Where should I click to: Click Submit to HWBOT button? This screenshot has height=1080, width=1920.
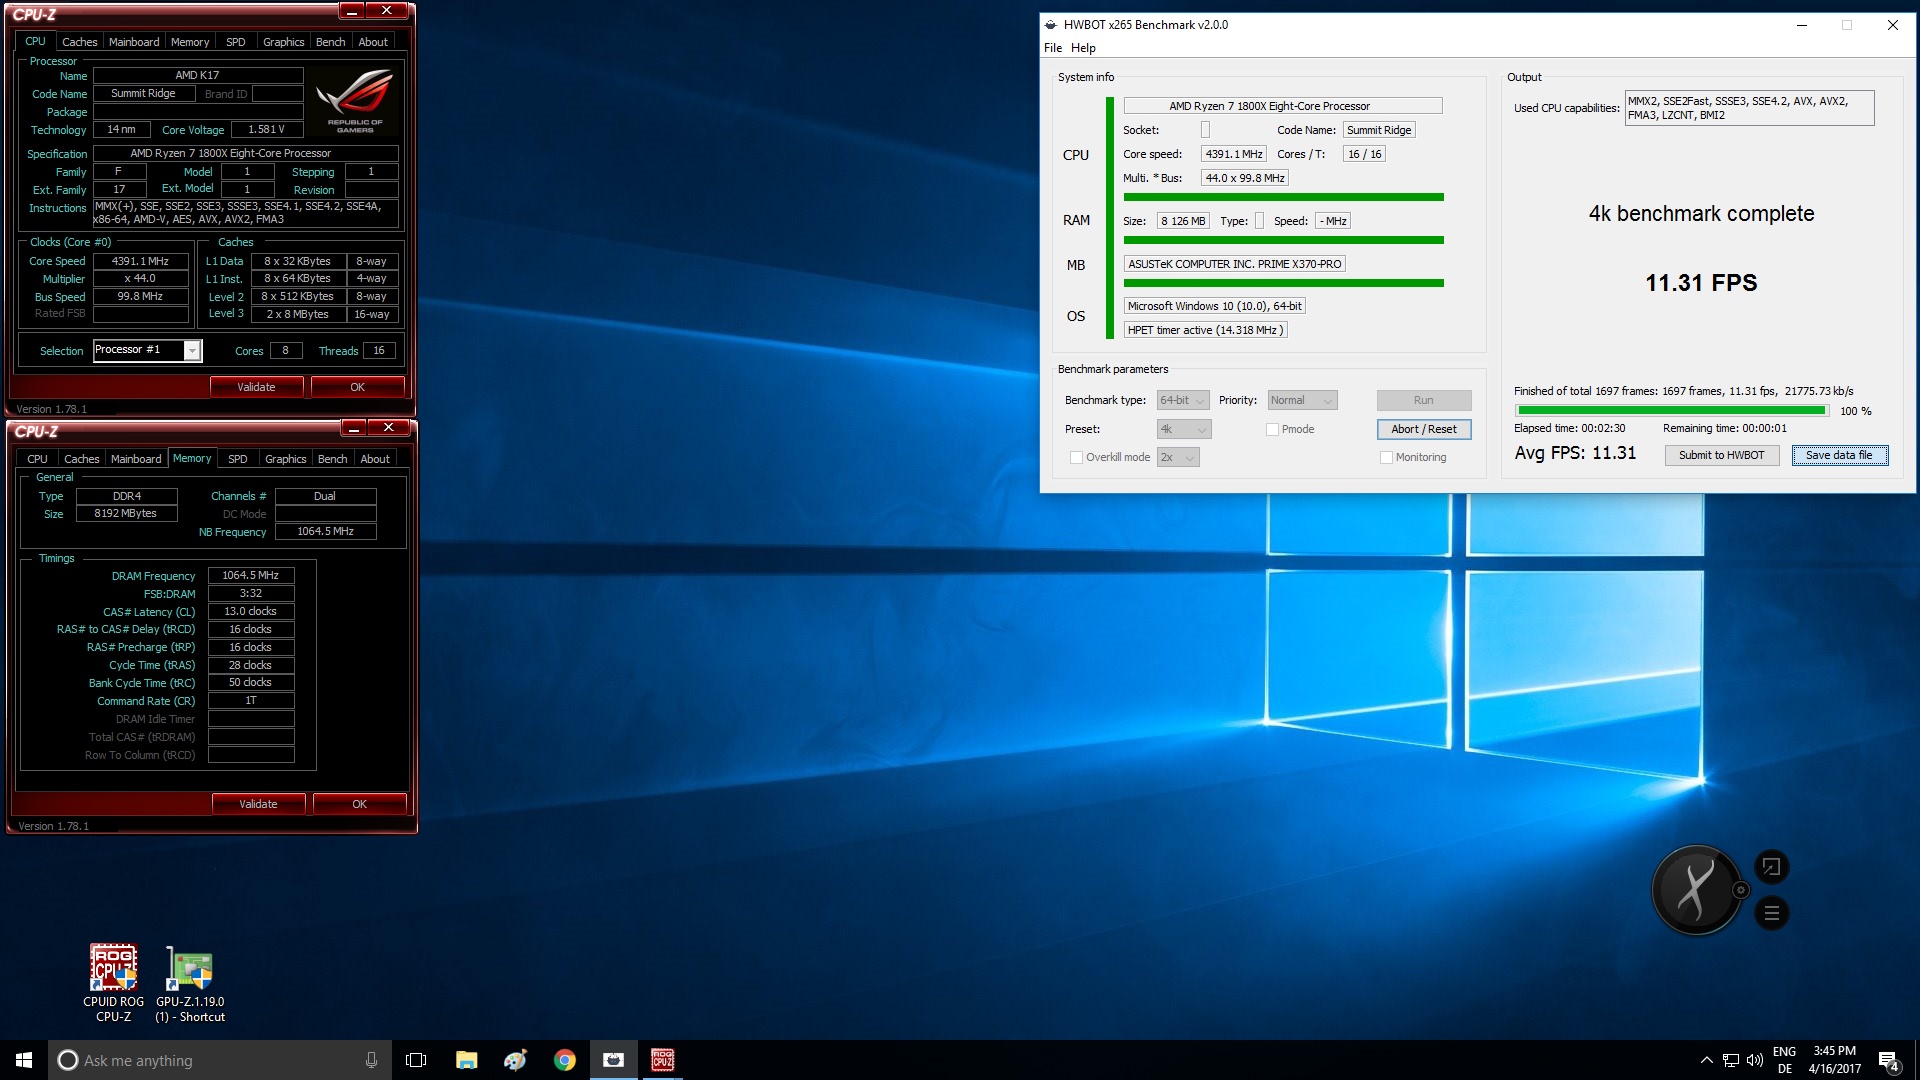point(1721,456)
